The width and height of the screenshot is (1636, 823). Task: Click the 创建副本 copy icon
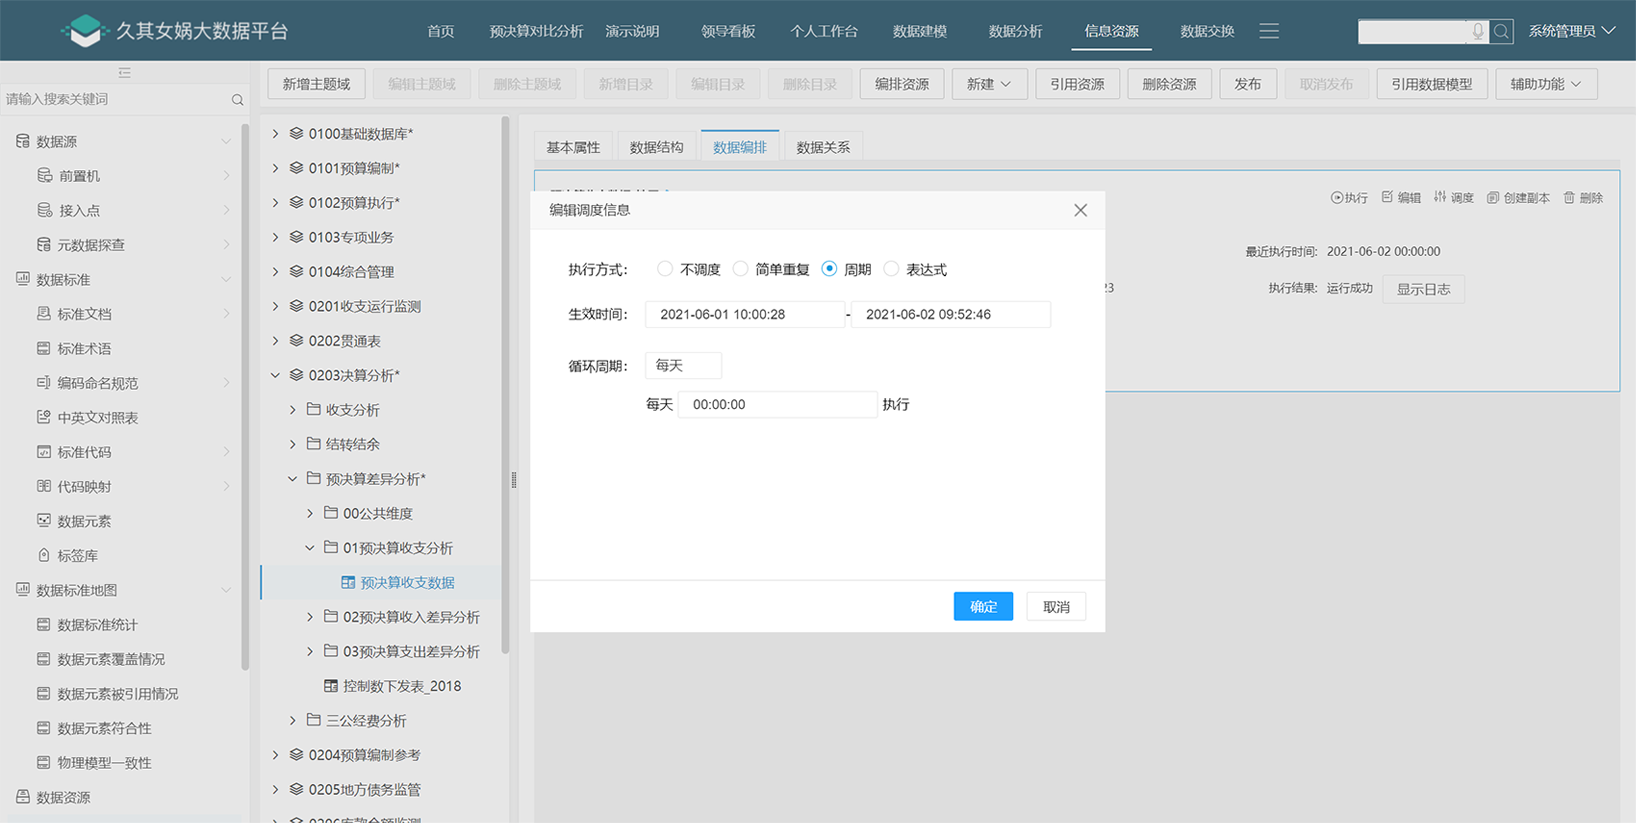pos(1493,198)
